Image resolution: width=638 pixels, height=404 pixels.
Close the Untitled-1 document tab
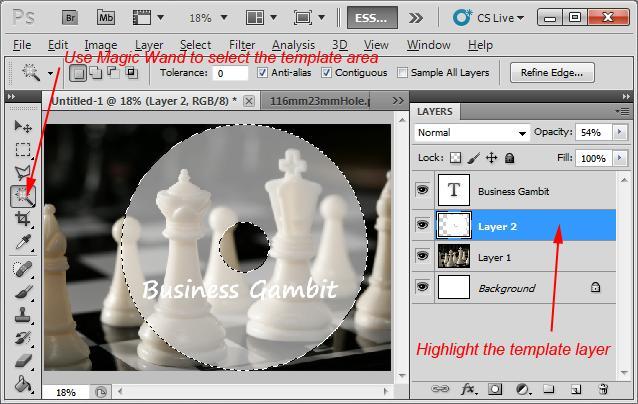click(249, 101)
